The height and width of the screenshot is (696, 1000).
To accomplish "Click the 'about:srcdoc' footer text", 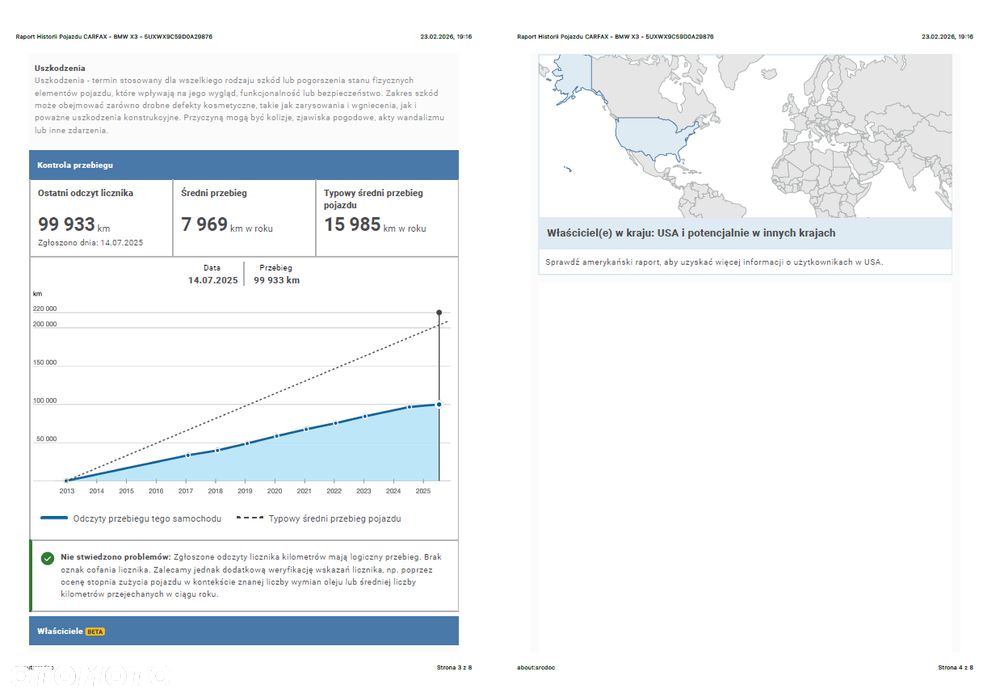I will coord(536,668).
